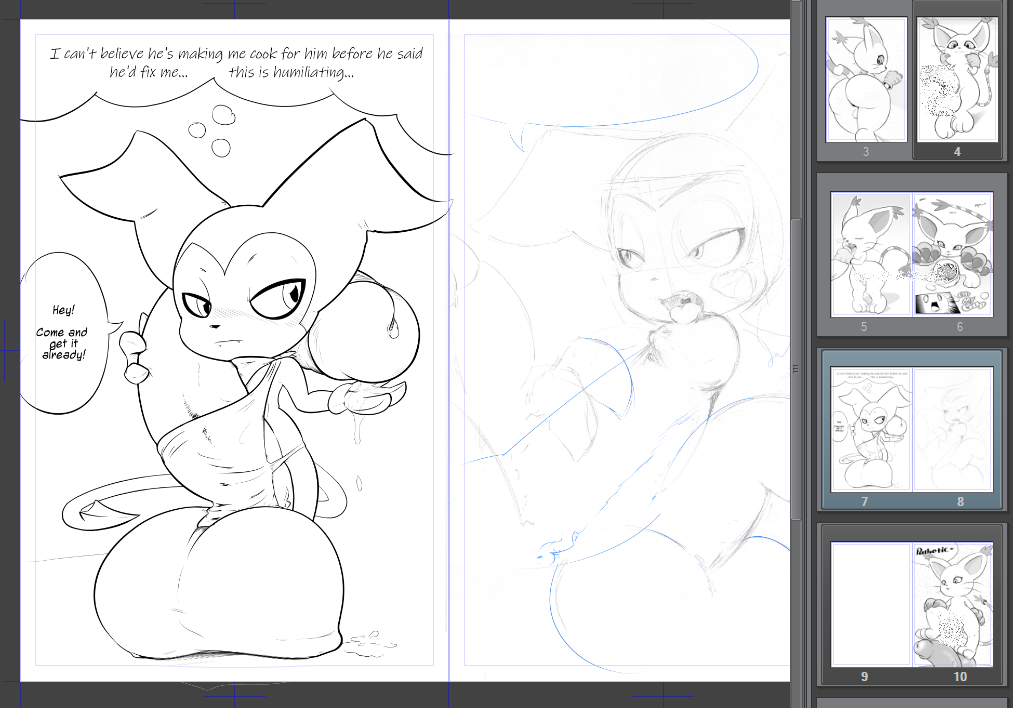Image resolution: width=1013 pixels, height=708 pixels.
Task: Click the splitter grip beside page manager
Action: (x=797, y=369)
